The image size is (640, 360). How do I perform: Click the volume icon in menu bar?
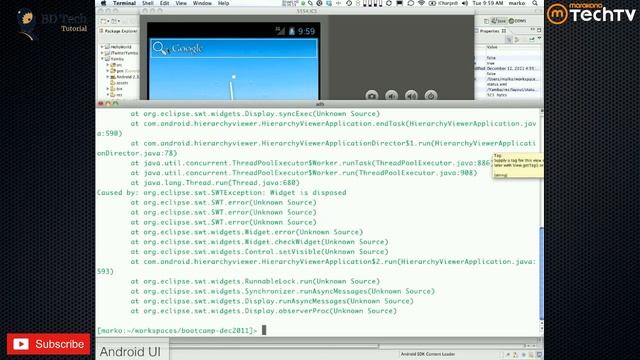pos(464,3)
